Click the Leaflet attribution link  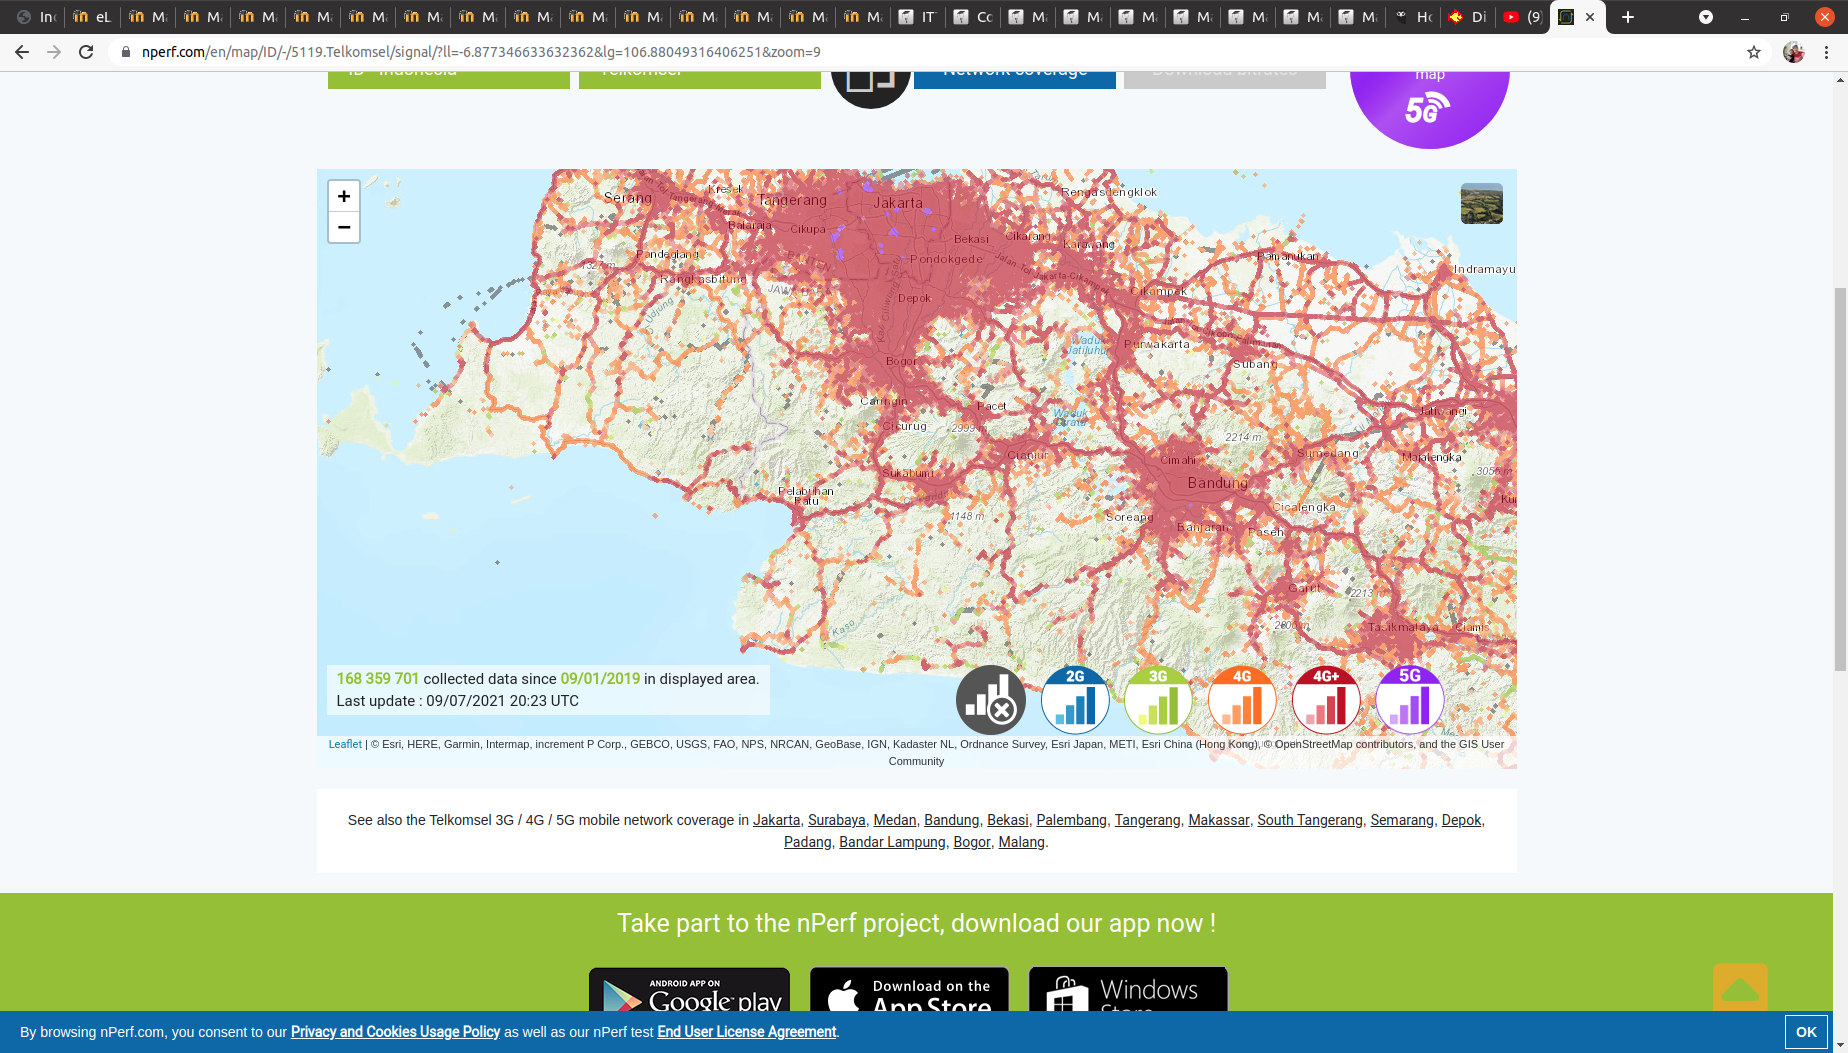[x=345, y=744]
